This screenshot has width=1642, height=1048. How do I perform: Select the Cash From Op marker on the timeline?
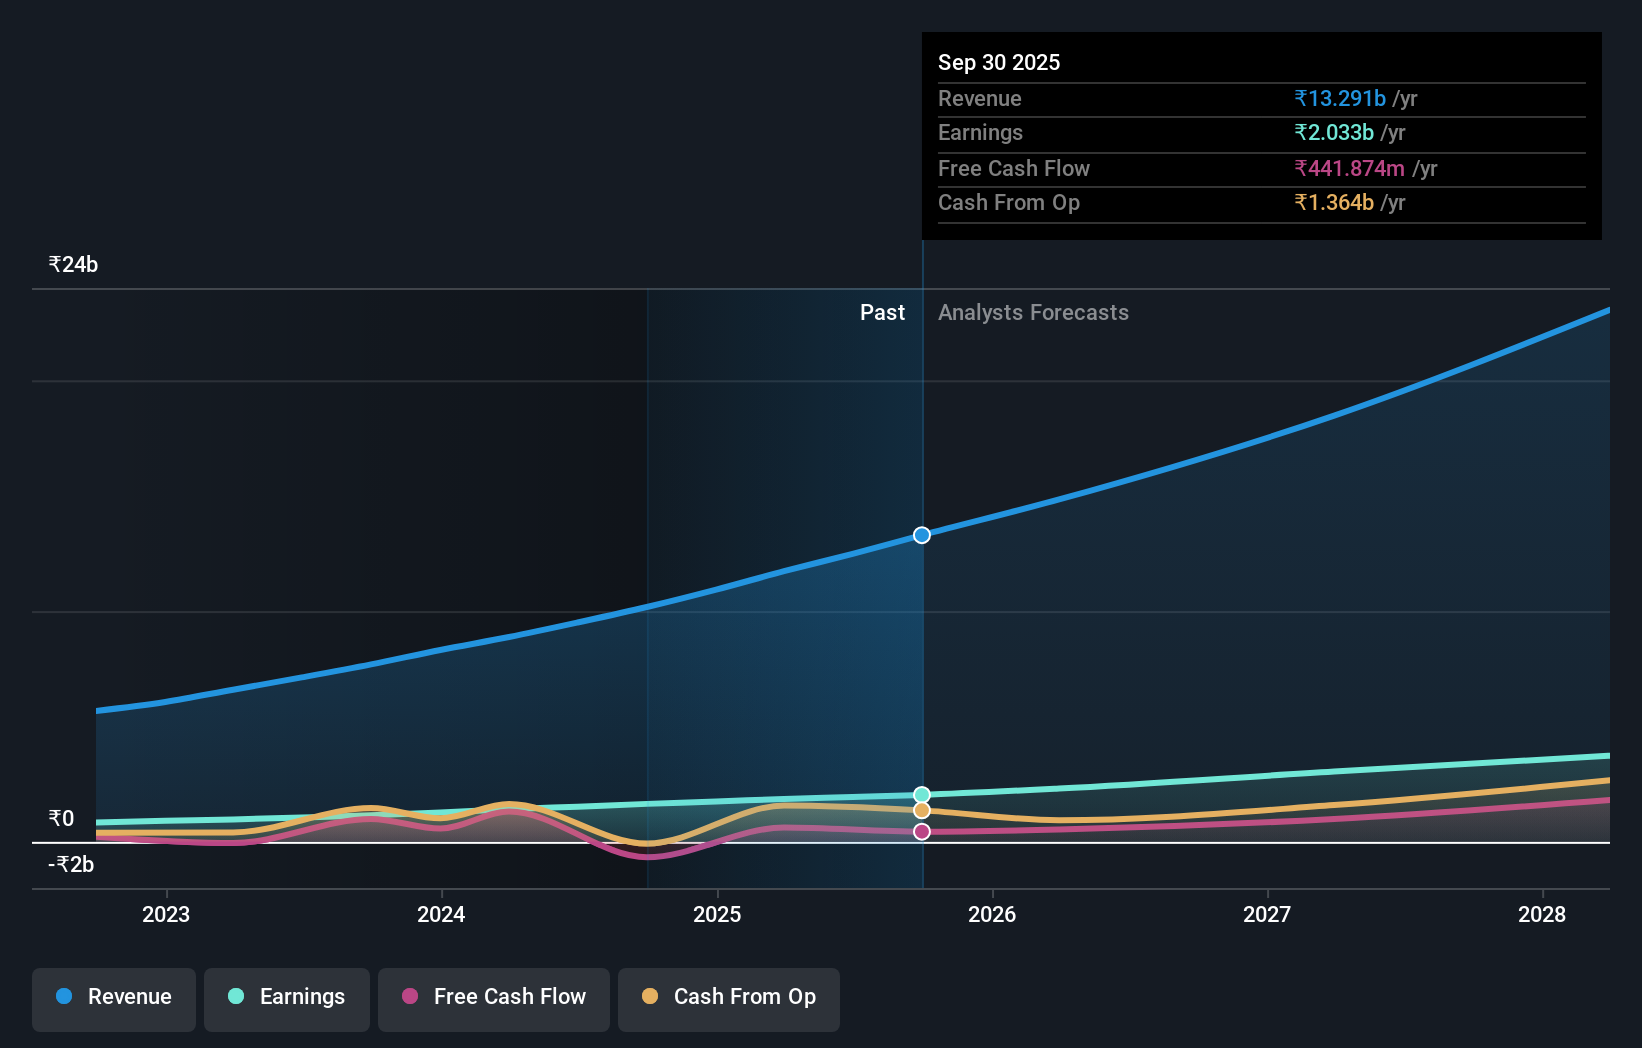921,810
